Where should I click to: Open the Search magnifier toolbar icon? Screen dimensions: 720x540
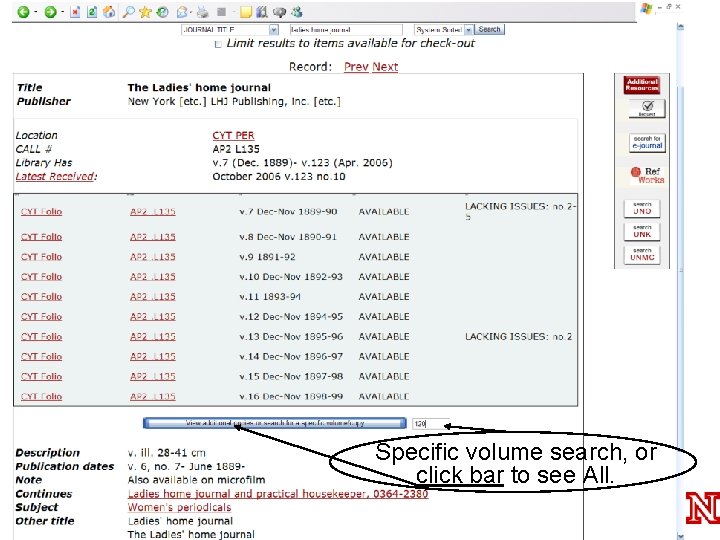[x=129, y=12]
